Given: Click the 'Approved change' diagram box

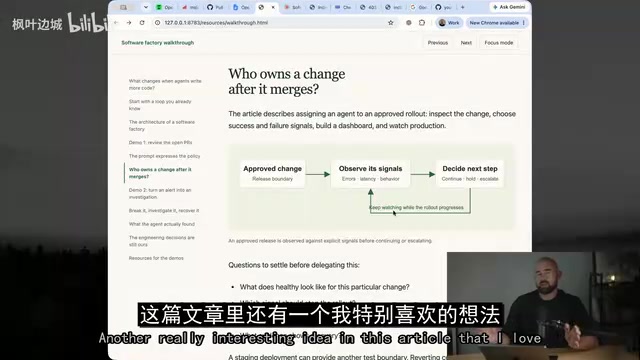Looking at the screenshot, I should pyautogui.click(x=272, y=173).
